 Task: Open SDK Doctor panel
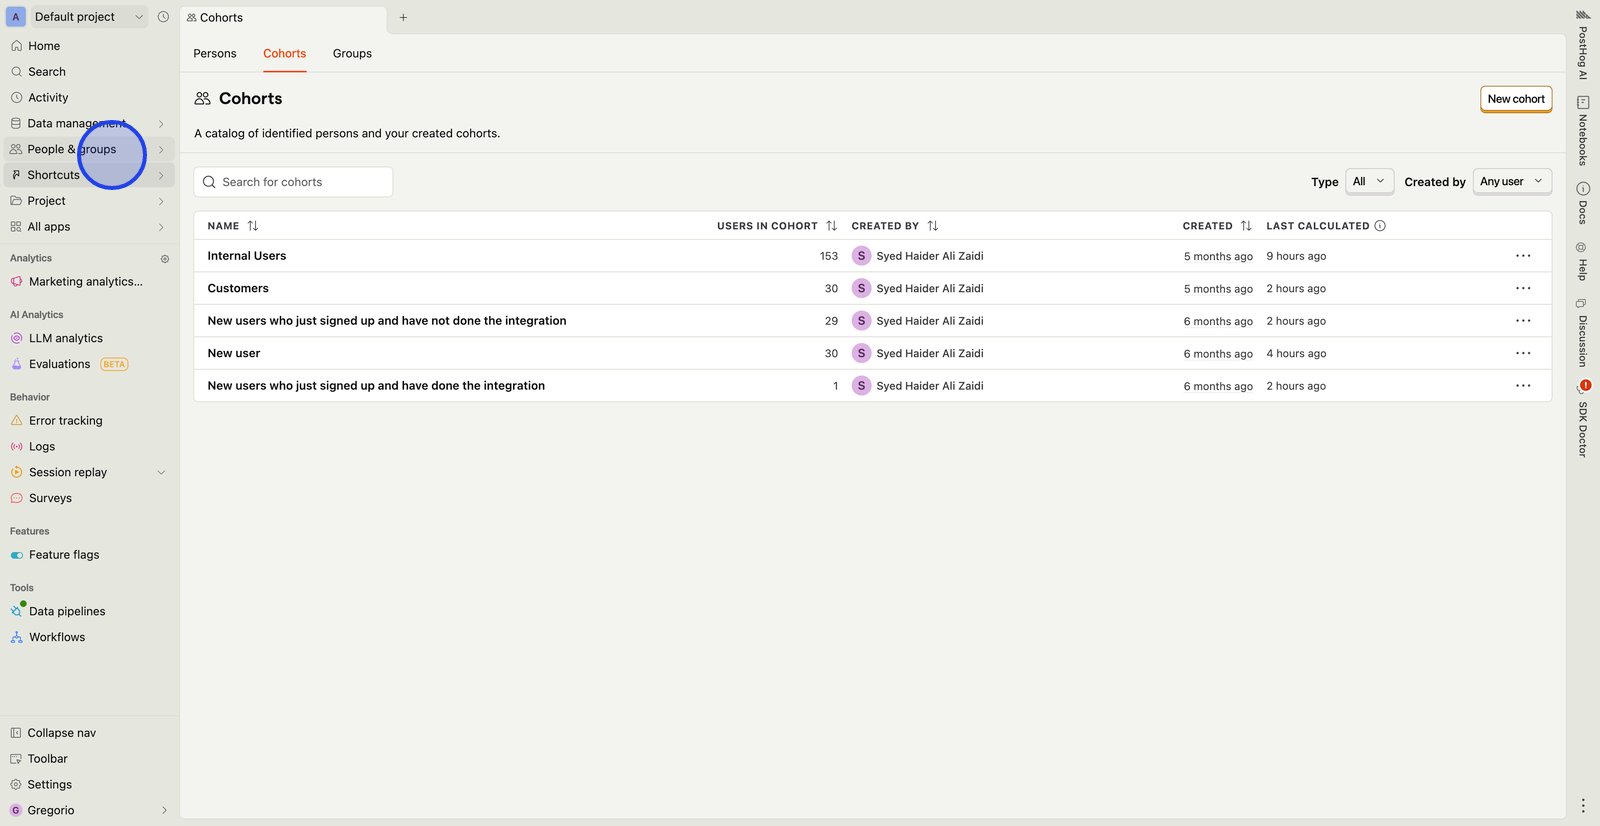tap(1582, 420)
